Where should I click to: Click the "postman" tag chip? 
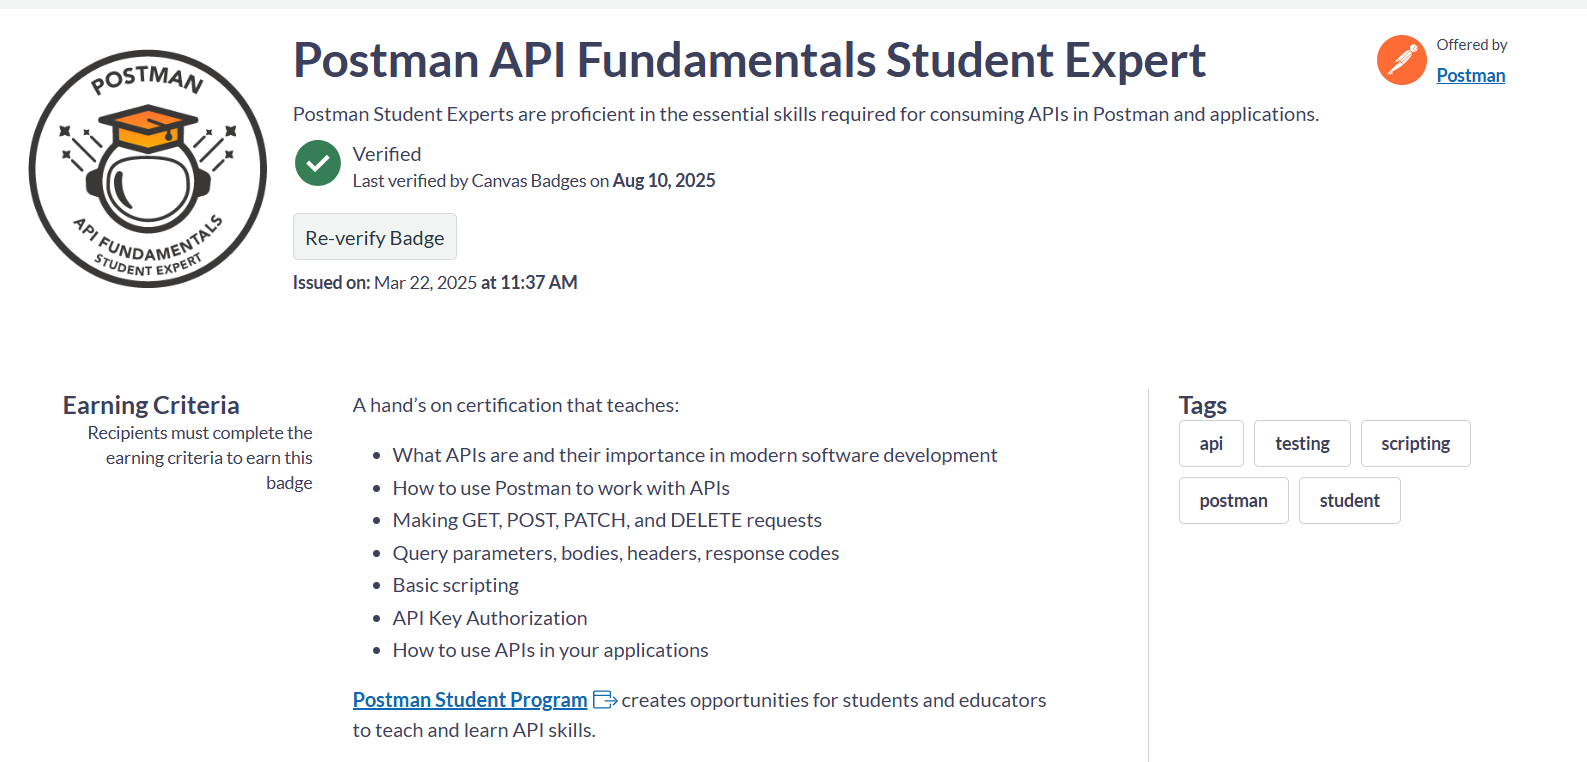coord(1233,501)
